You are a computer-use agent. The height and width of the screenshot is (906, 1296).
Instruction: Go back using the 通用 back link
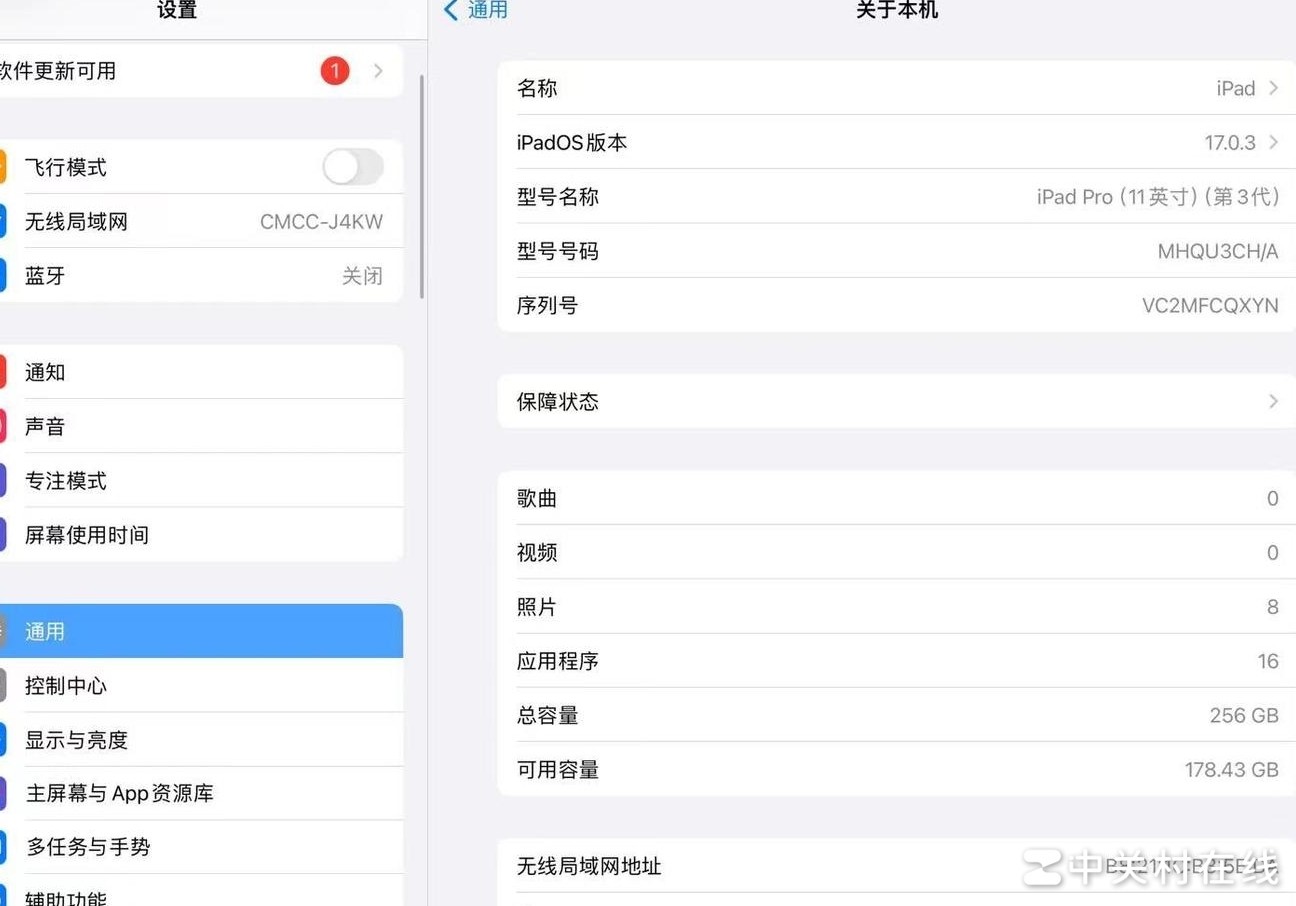click(476, 10)
